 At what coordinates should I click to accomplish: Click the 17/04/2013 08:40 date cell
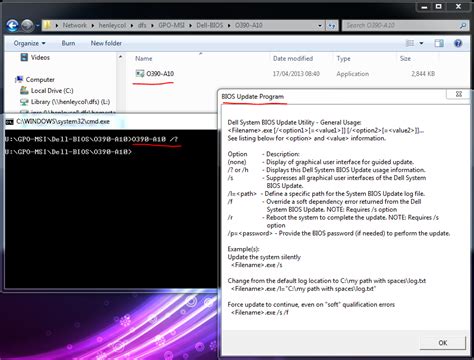click(296, 74)
